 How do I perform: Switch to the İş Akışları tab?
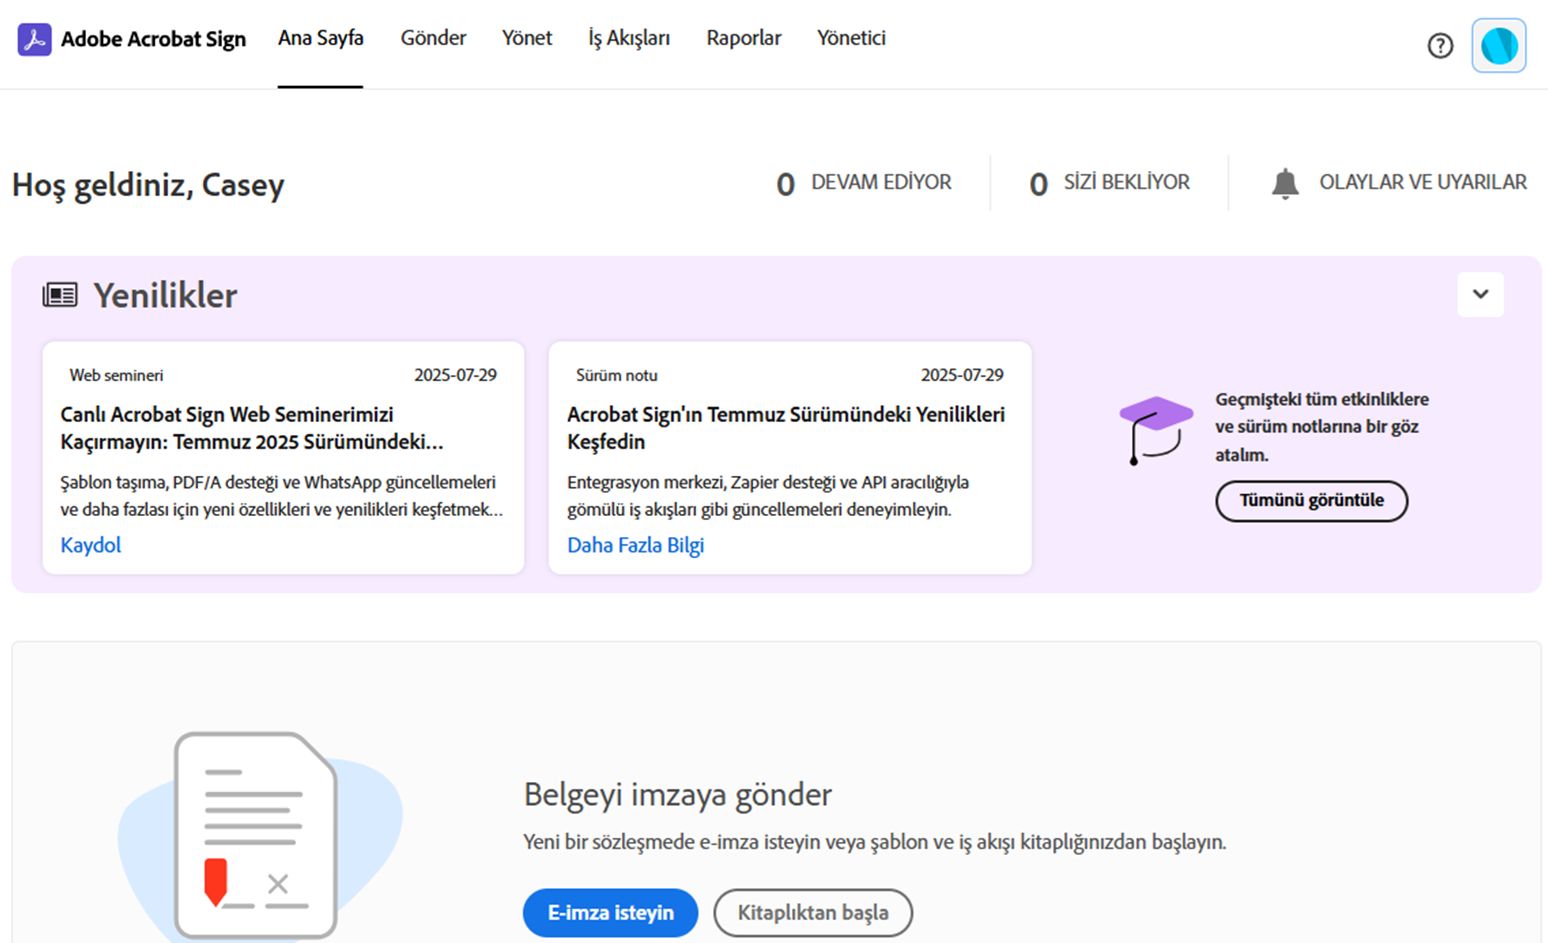click(x=629, y=38)
